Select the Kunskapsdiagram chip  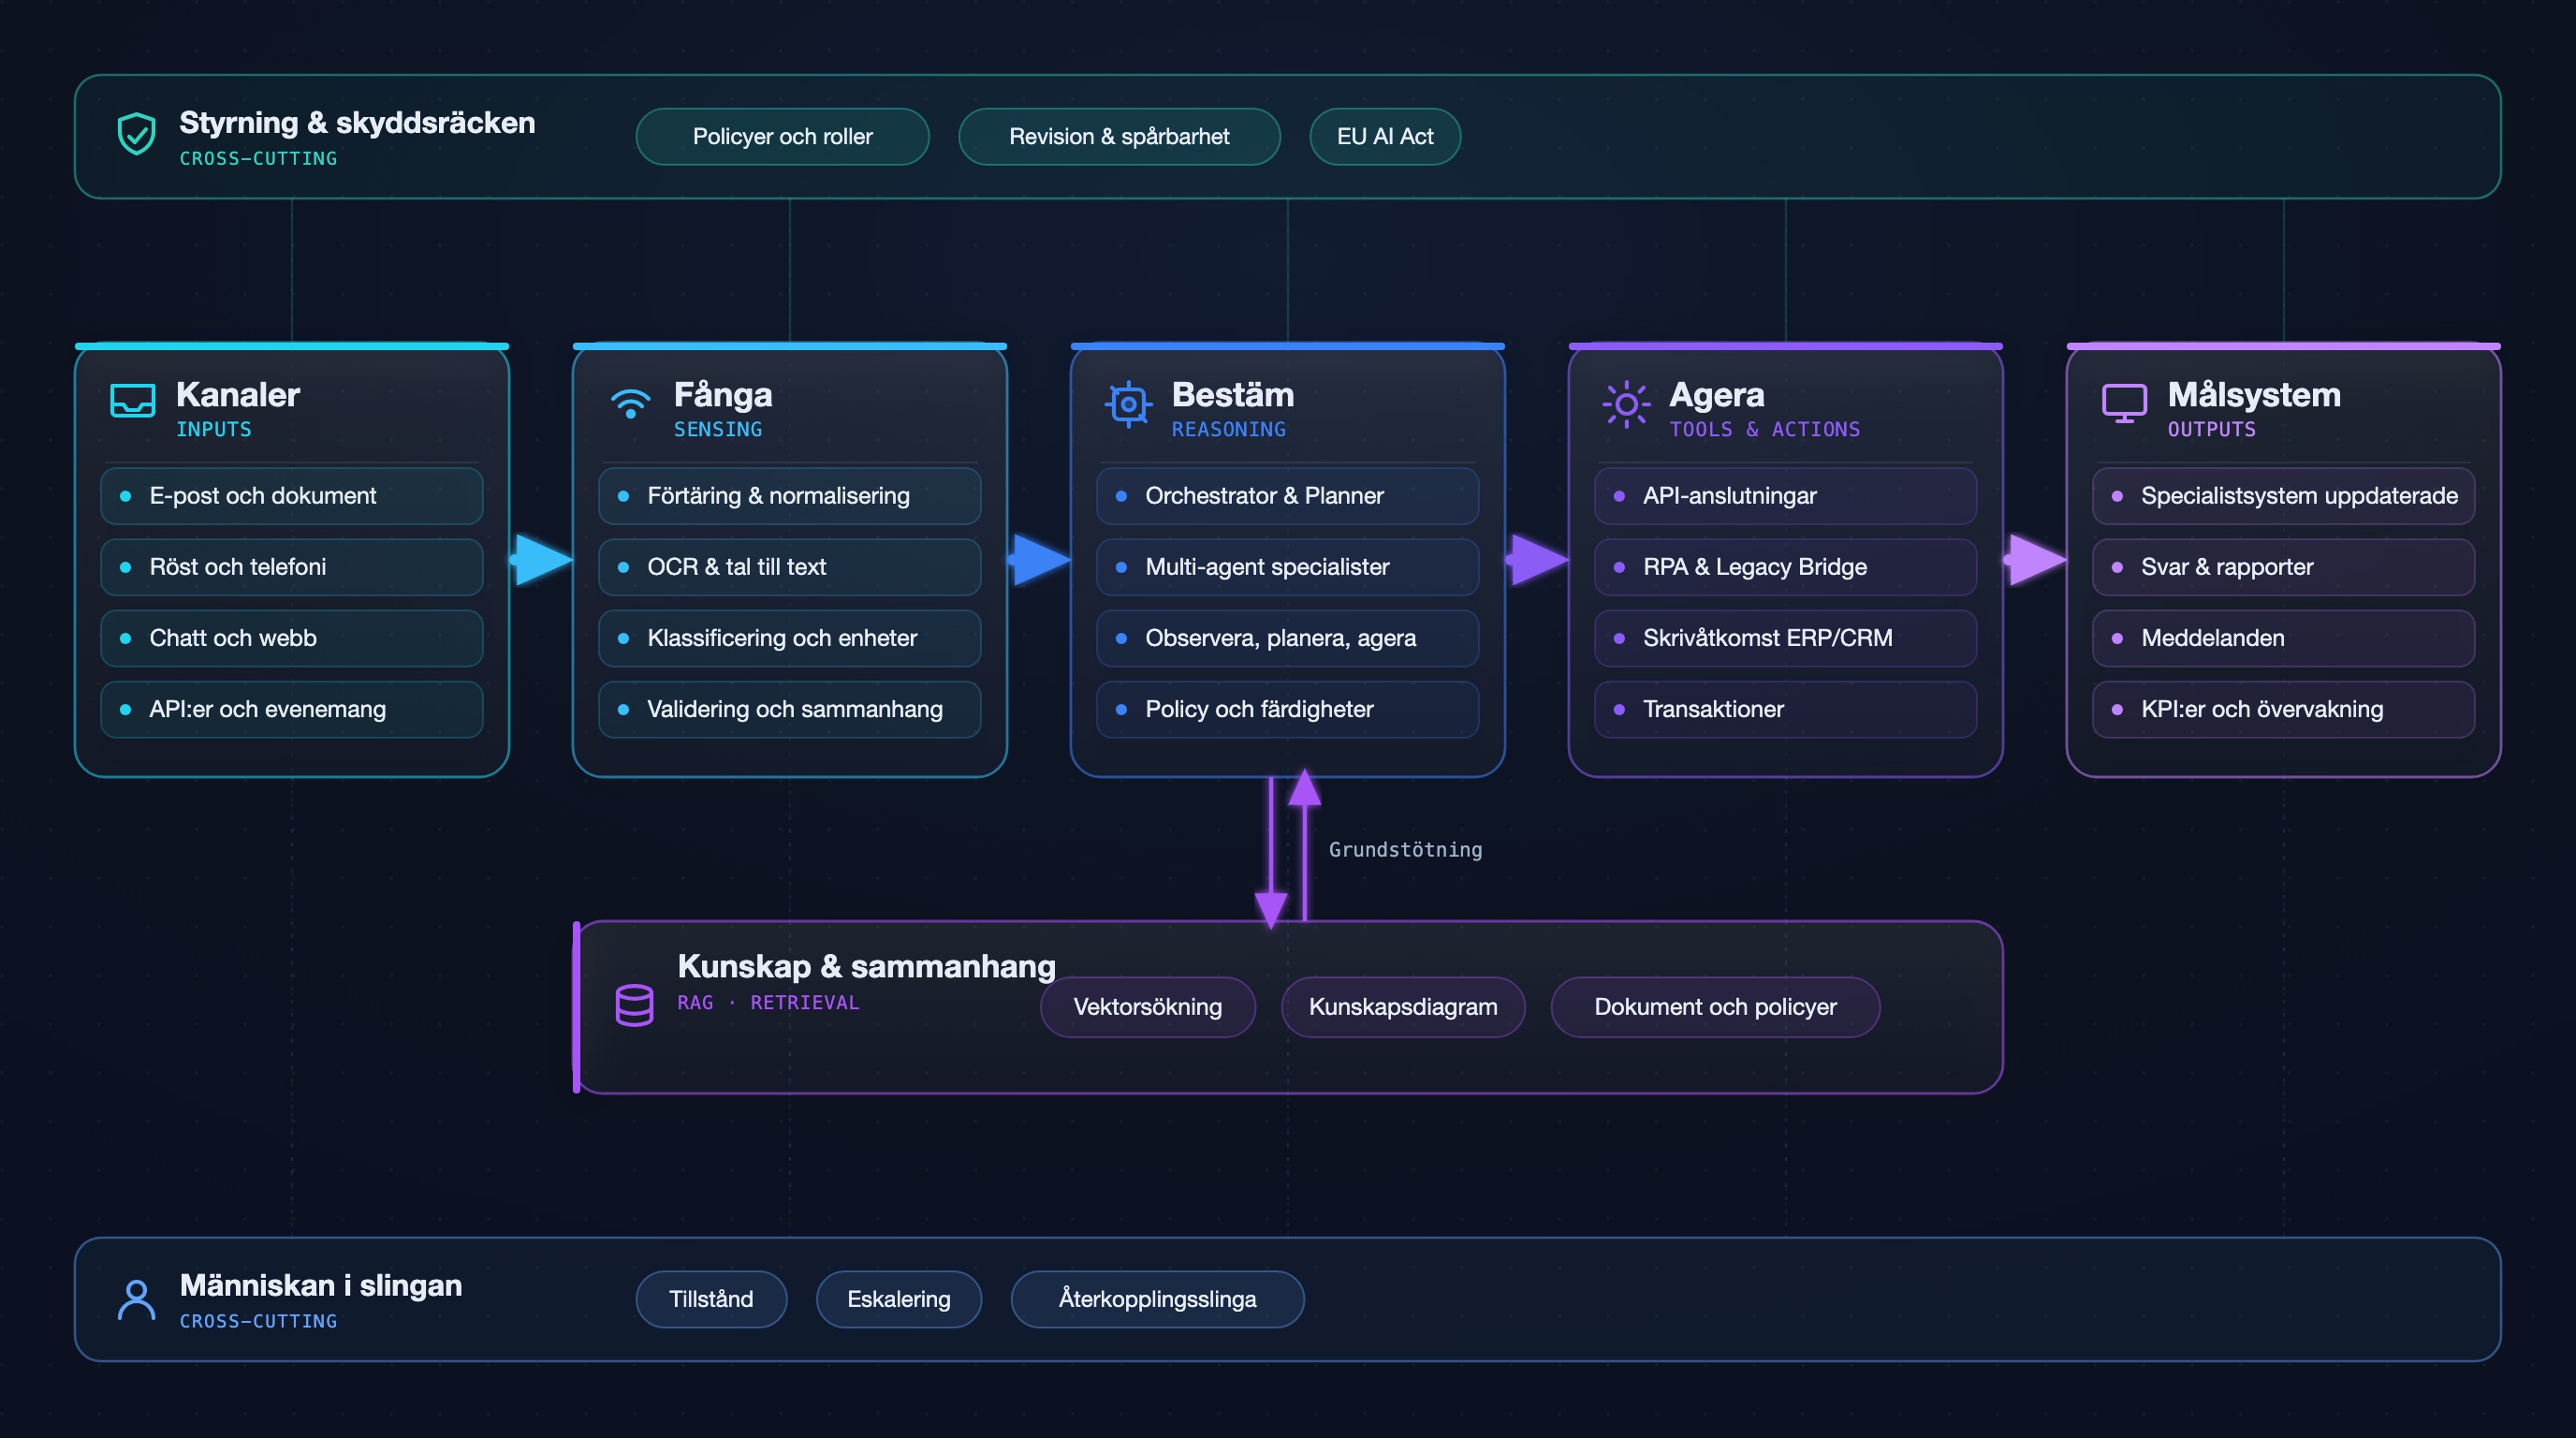[x=1403, y=1007]
